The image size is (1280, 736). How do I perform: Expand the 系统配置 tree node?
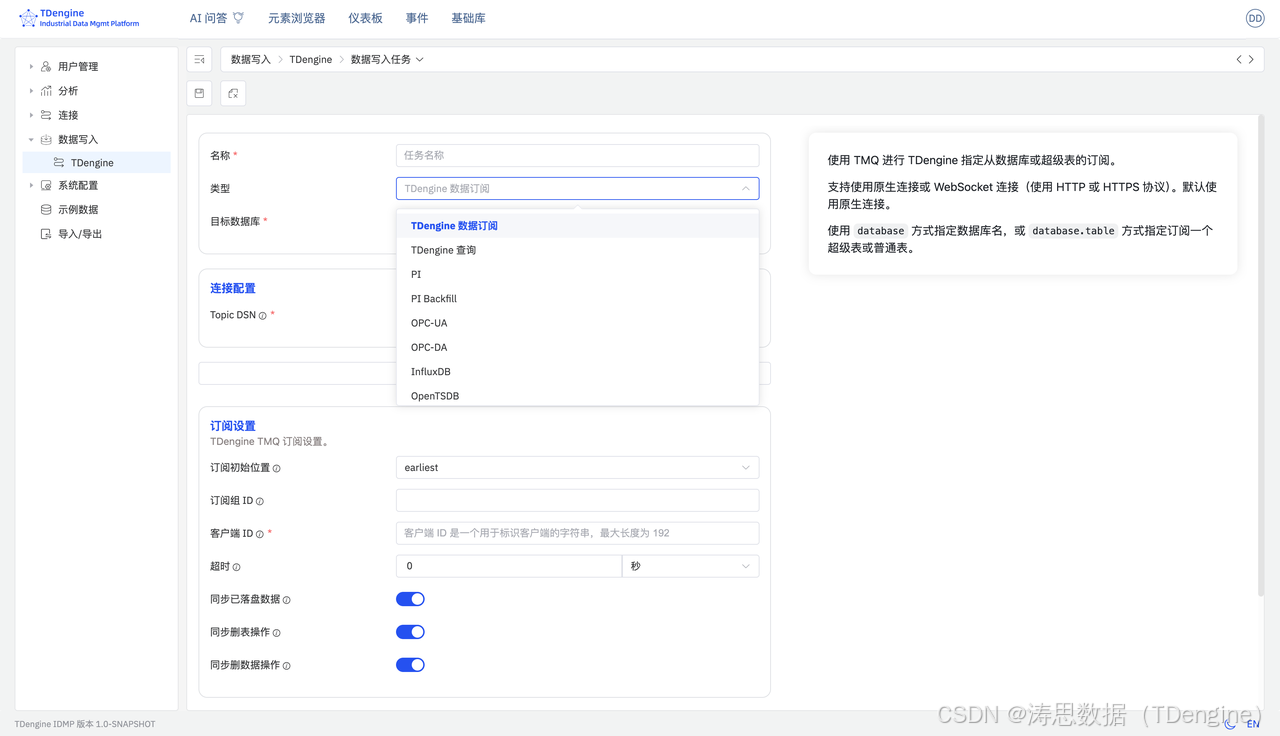(31, 185)
